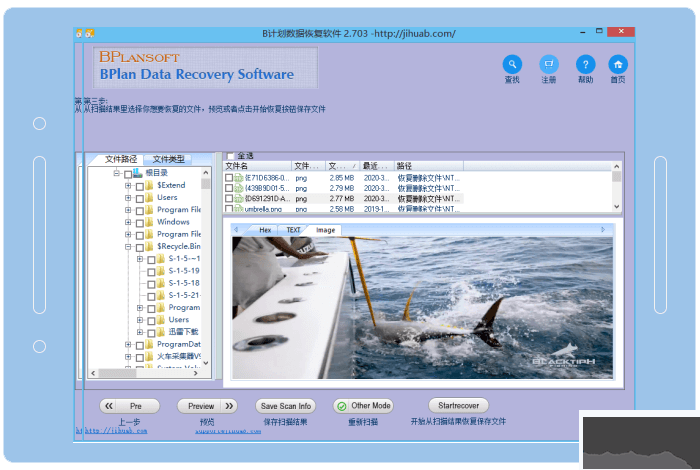Click the $Extend folder icon
700x470 pixels.
pos(148,185)
